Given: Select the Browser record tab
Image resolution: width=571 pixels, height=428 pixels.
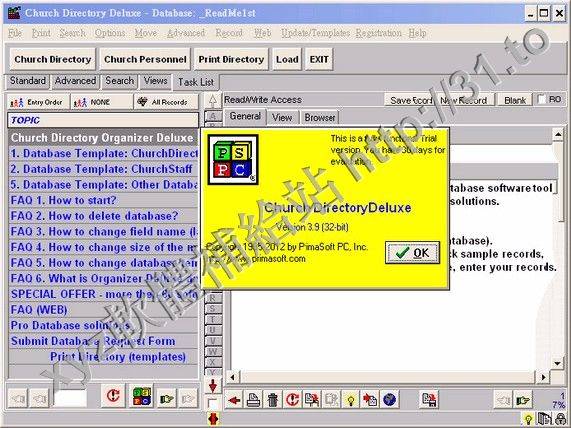Looking at the screenshot, I should (320, 118).
